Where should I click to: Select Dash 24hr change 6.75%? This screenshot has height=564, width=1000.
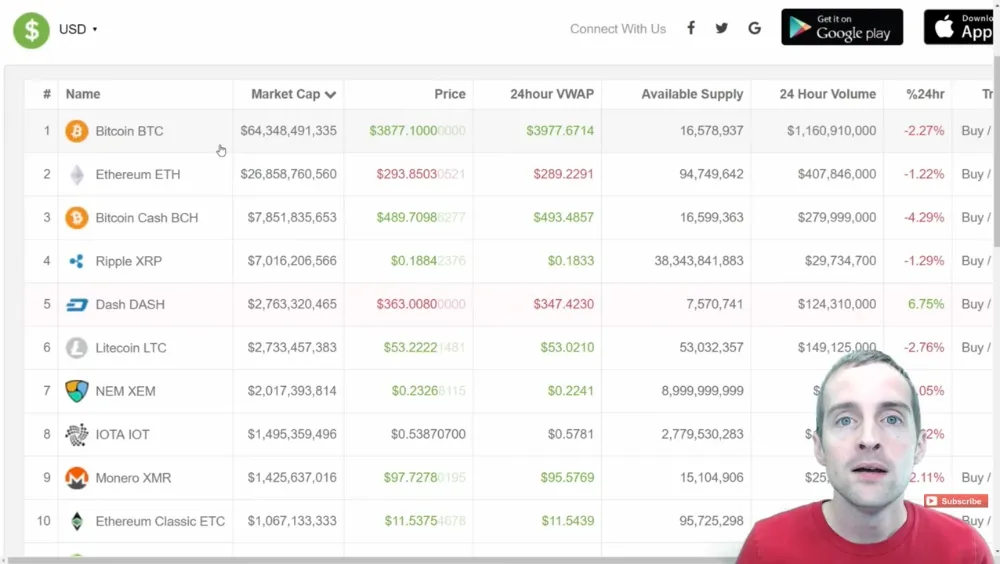click(x=926, y=304)
